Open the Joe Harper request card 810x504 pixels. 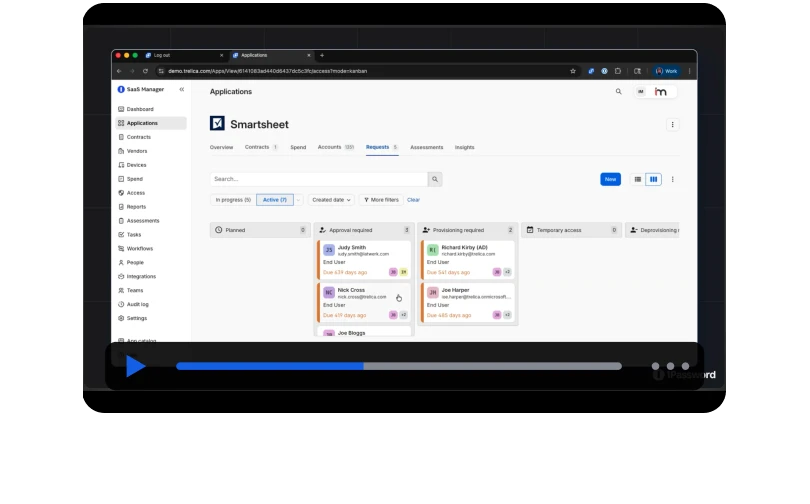(468, 303)
